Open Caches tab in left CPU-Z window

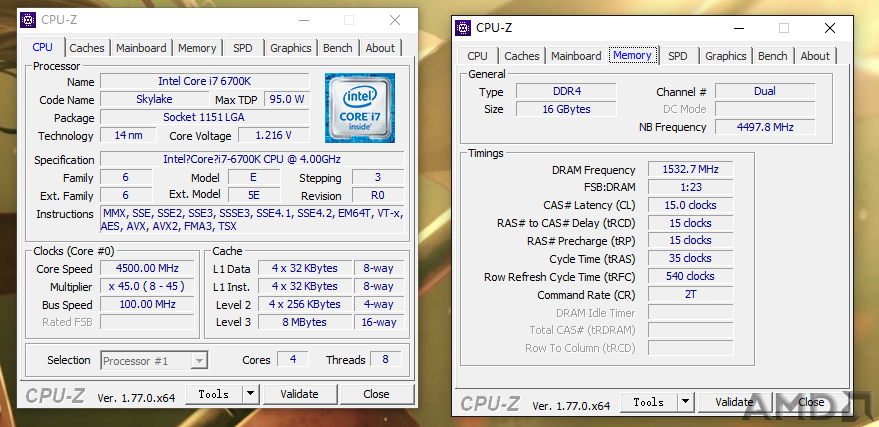pos(87,48)
